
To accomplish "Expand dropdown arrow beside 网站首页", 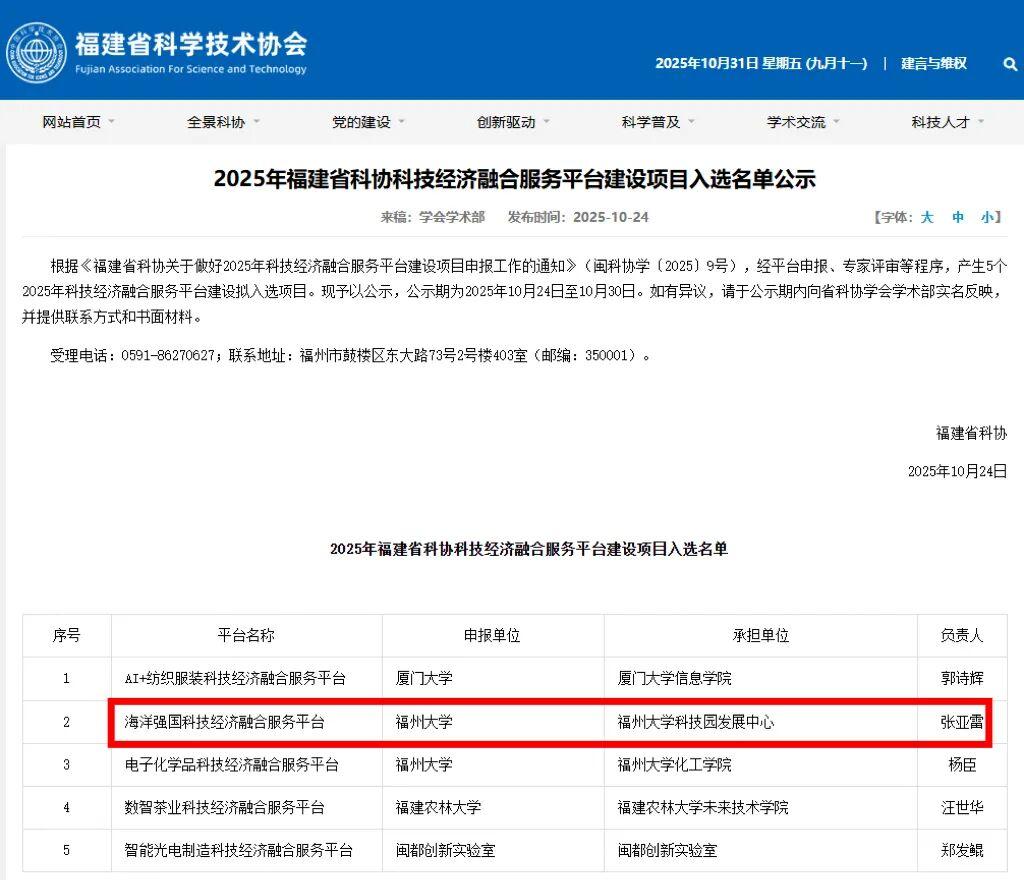I will pyautogui.click(x=111, y=121).
